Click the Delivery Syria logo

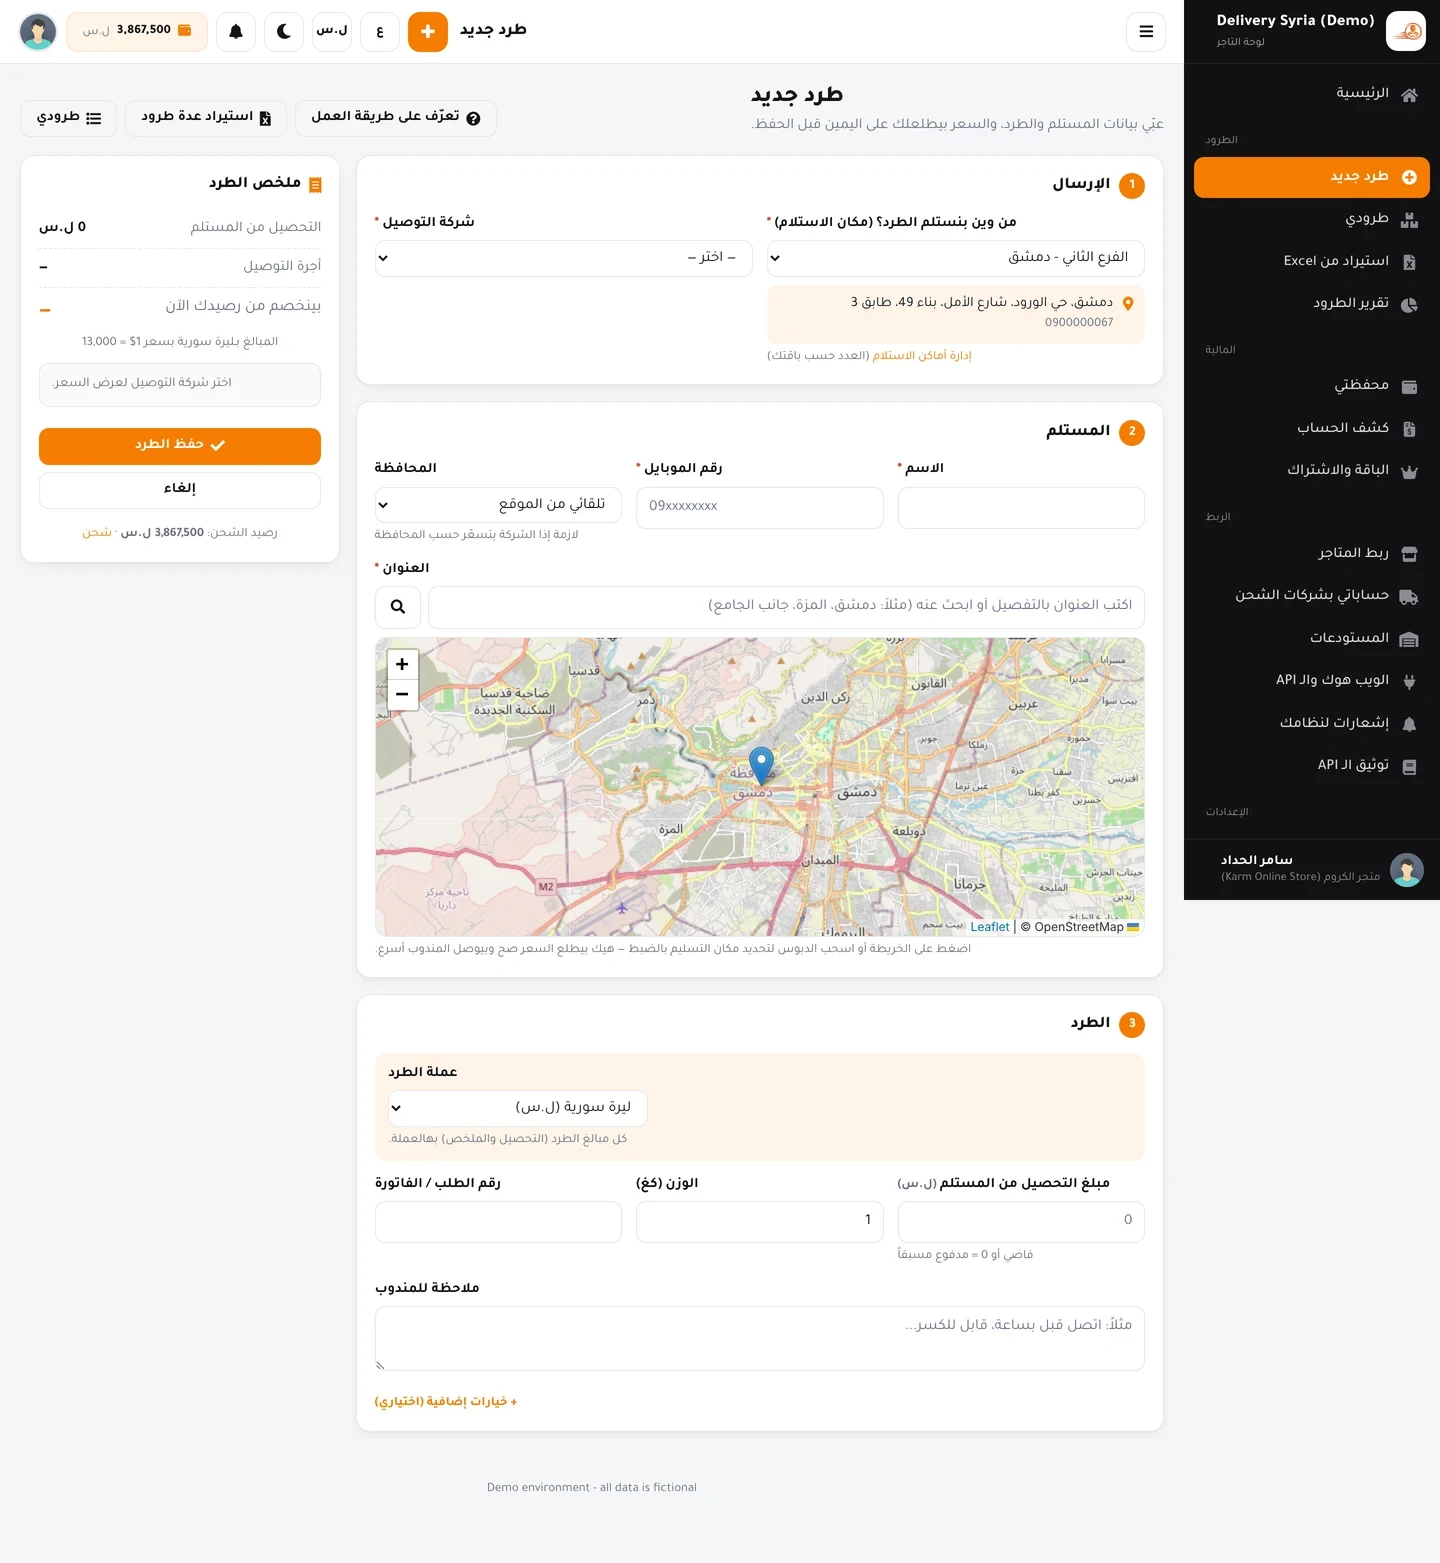(x=1406, y=31)
